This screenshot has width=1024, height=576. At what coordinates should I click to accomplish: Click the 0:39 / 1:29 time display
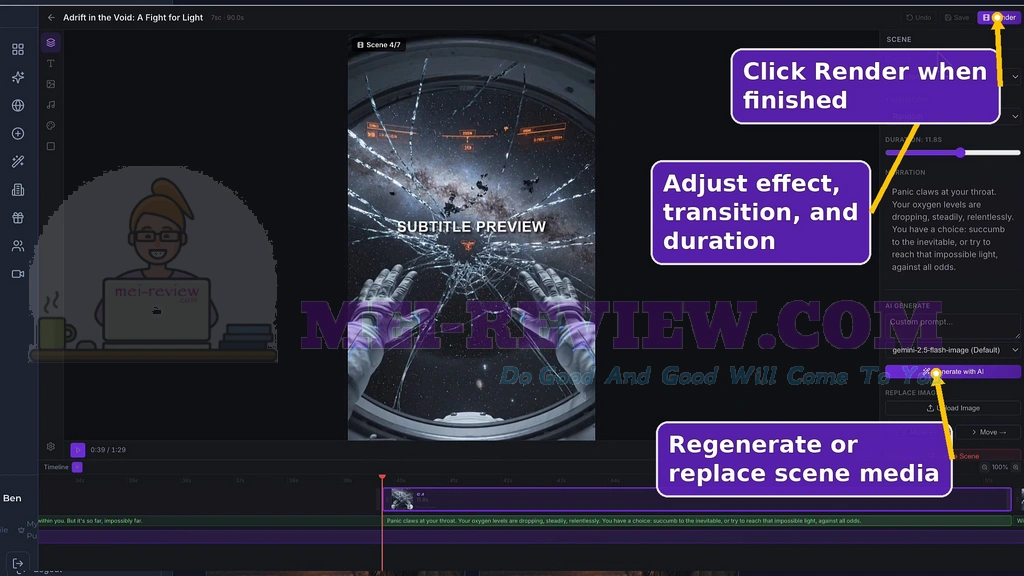(x=108, y=449)
